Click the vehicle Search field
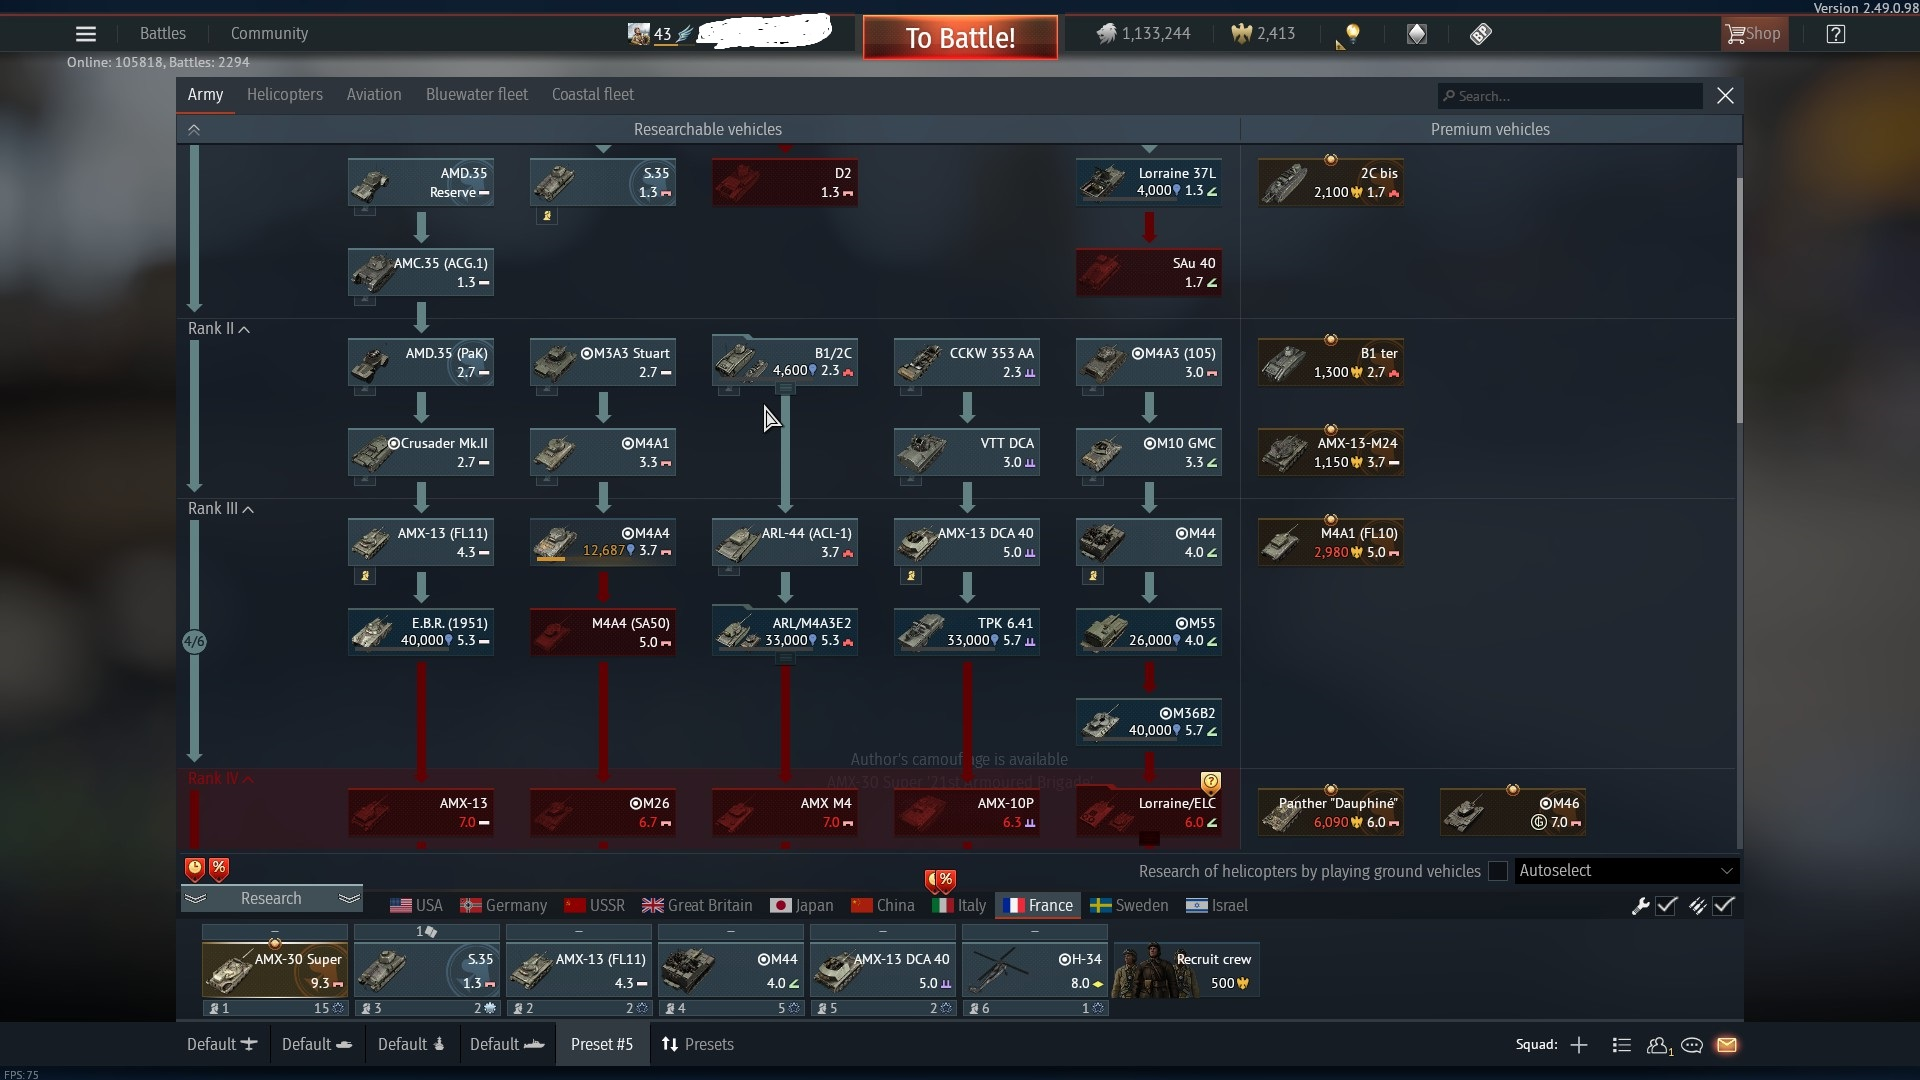 [x=1570, y=96]
